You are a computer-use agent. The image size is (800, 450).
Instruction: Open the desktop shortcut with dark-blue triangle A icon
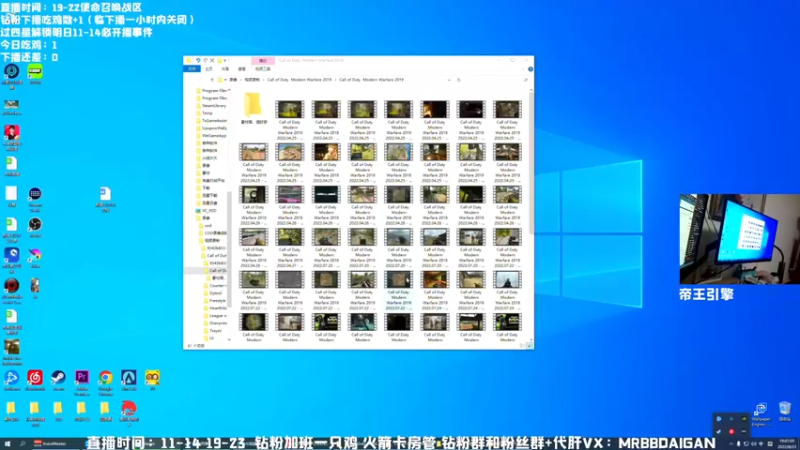tap(129, 380)
